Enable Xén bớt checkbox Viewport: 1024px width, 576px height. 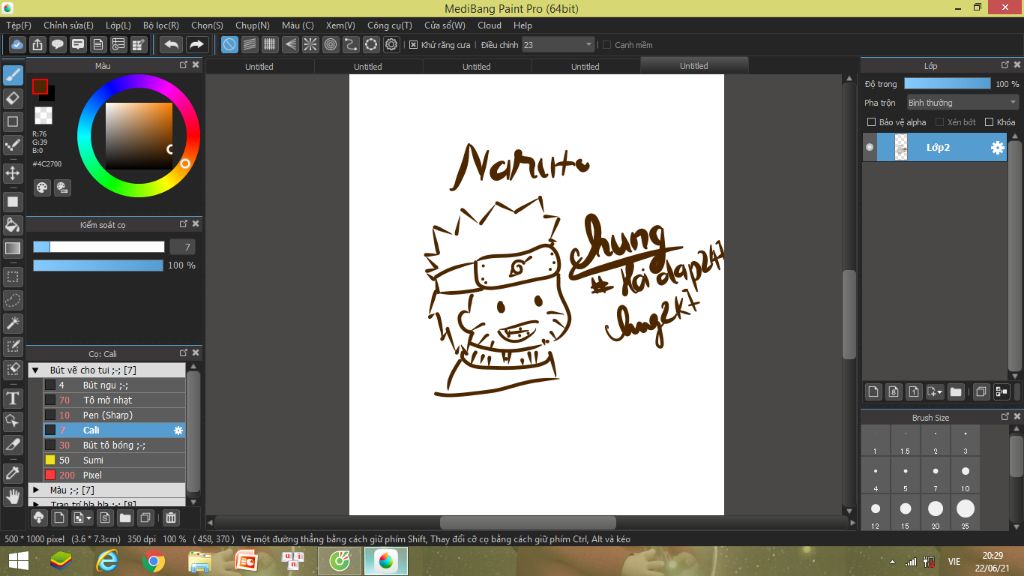point(940,122)
